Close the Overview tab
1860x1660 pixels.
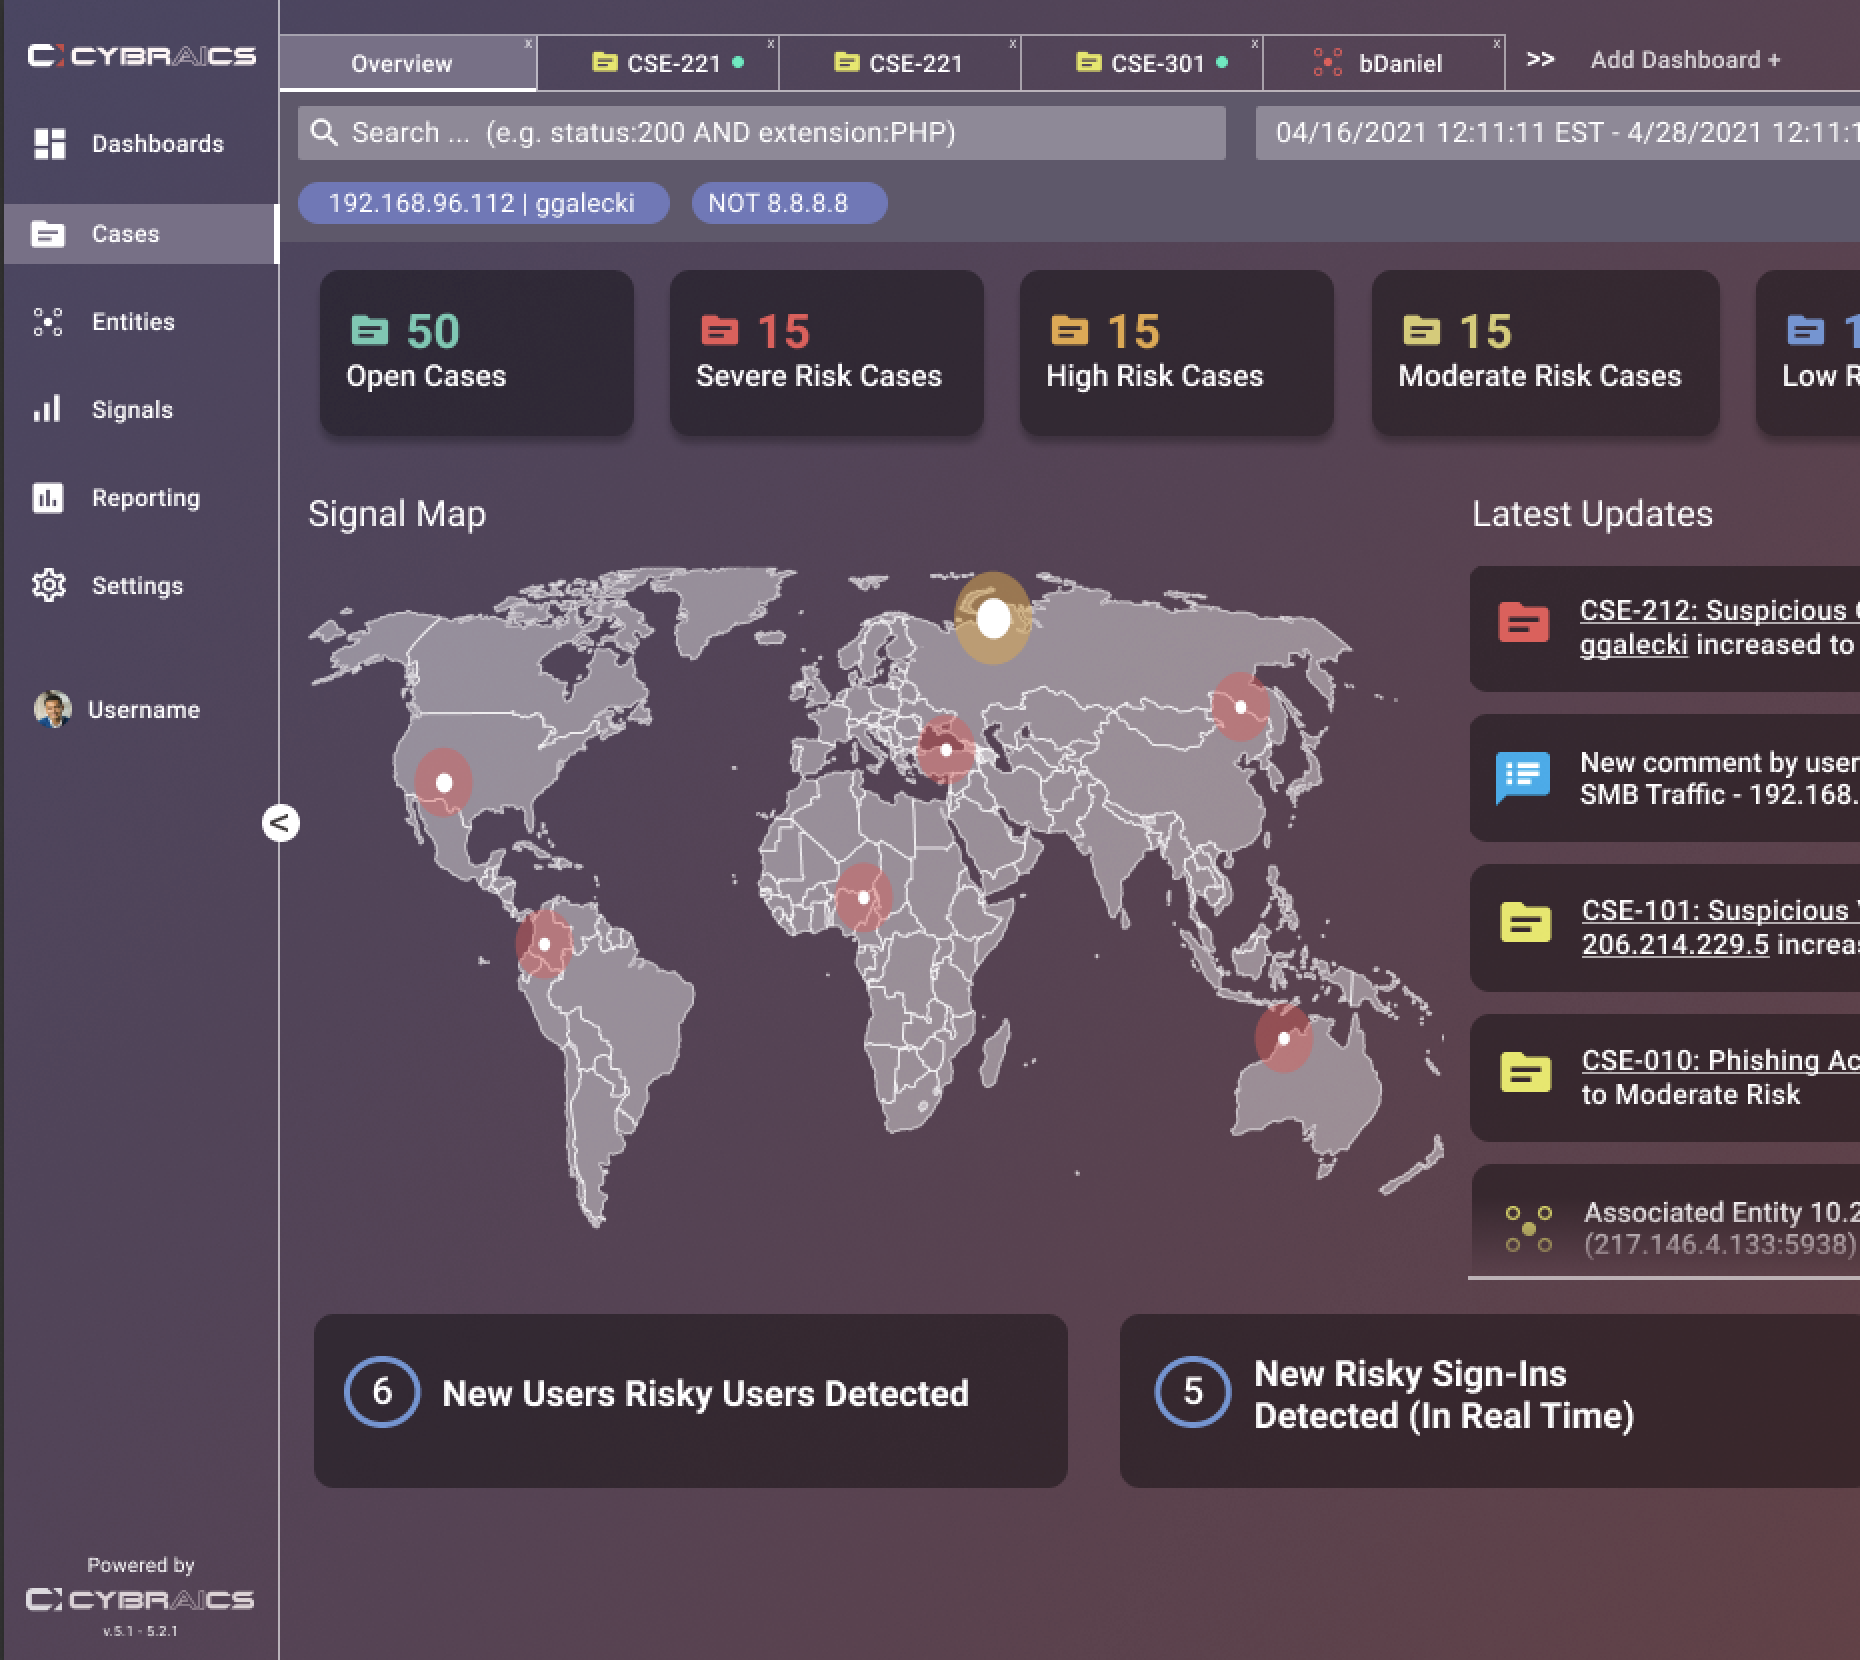click(x=529, y=44)
